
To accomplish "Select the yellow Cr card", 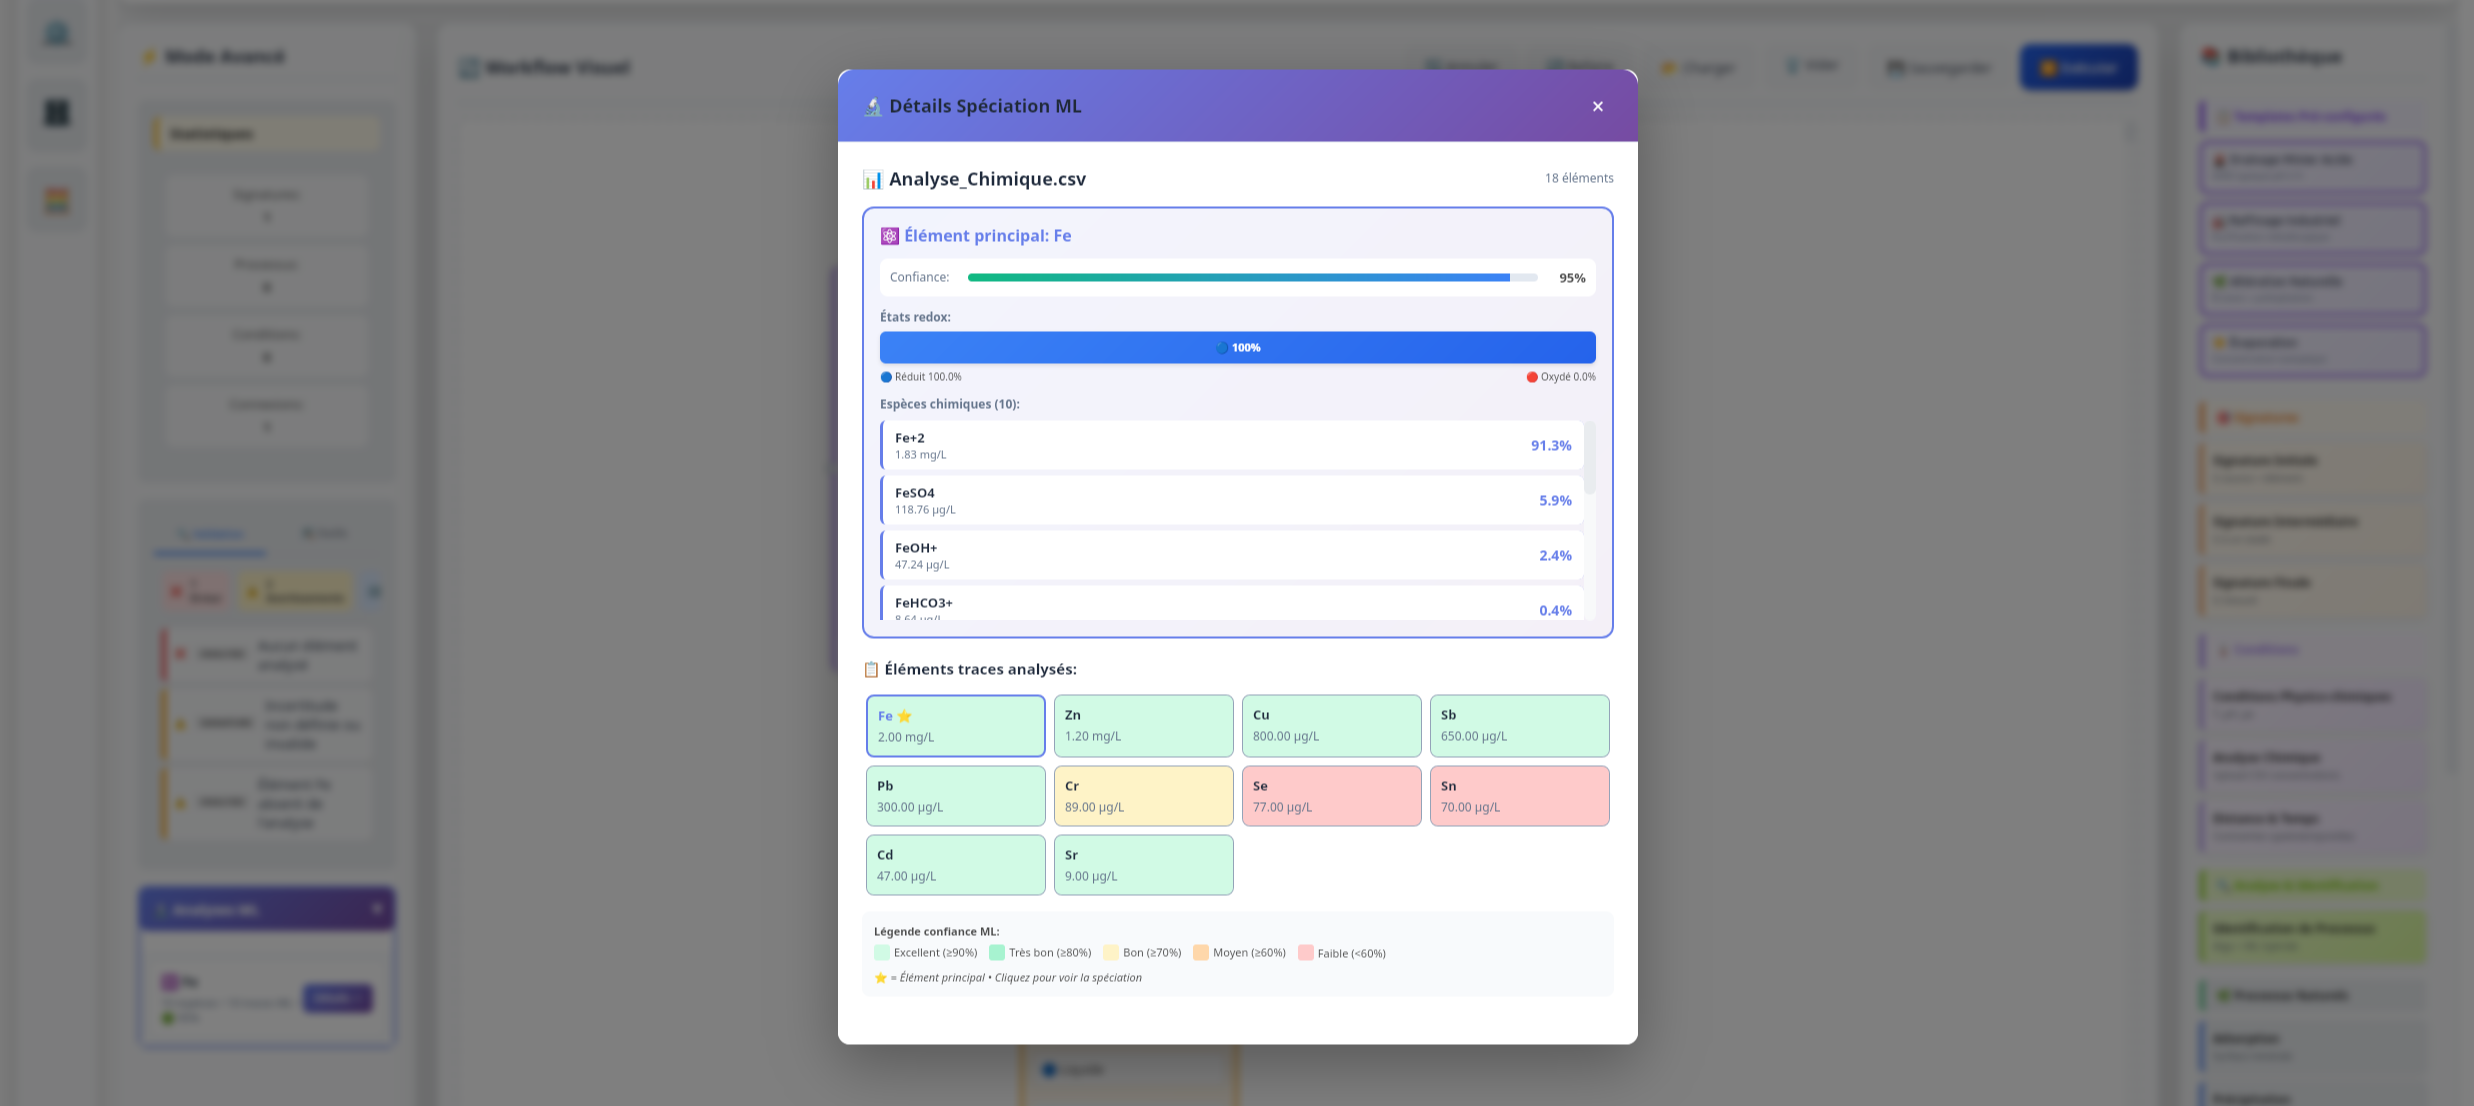I will pos(1143,795).
